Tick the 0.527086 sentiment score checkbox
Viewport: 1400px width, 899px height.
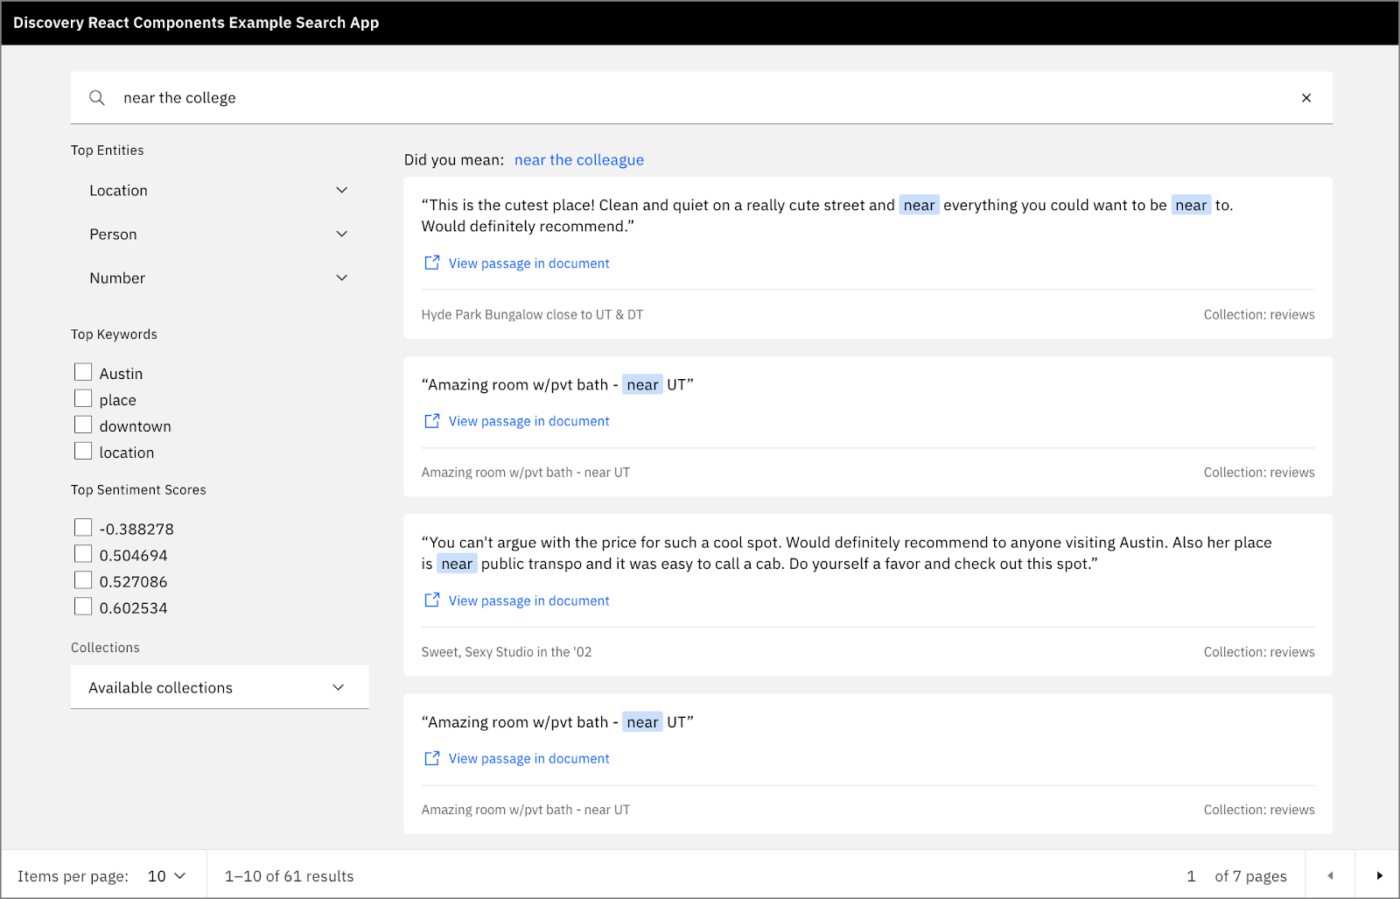(83, 580)
